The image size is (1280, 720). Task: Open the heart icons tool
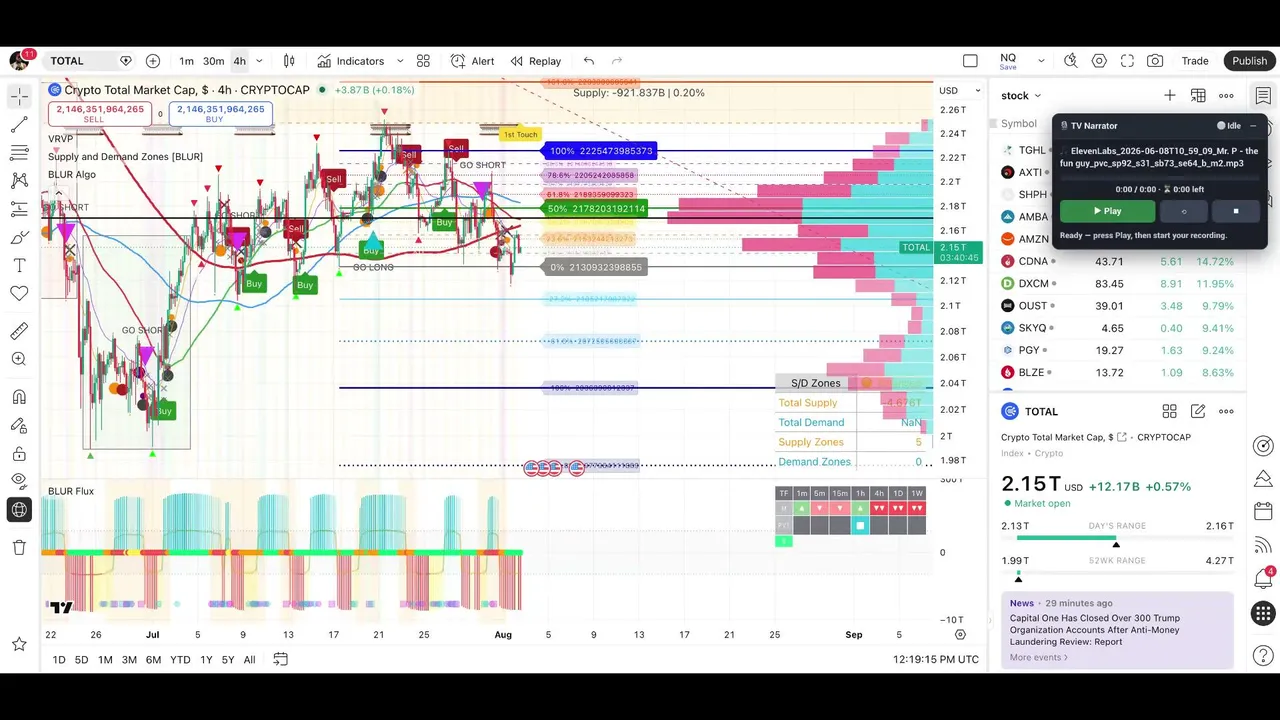point(19,294)
